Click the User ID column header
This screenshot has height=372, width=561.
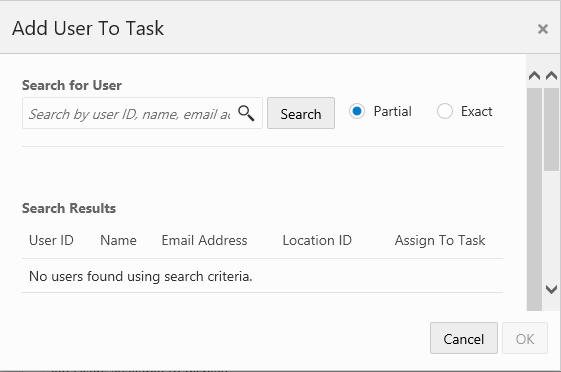[51, 240]
